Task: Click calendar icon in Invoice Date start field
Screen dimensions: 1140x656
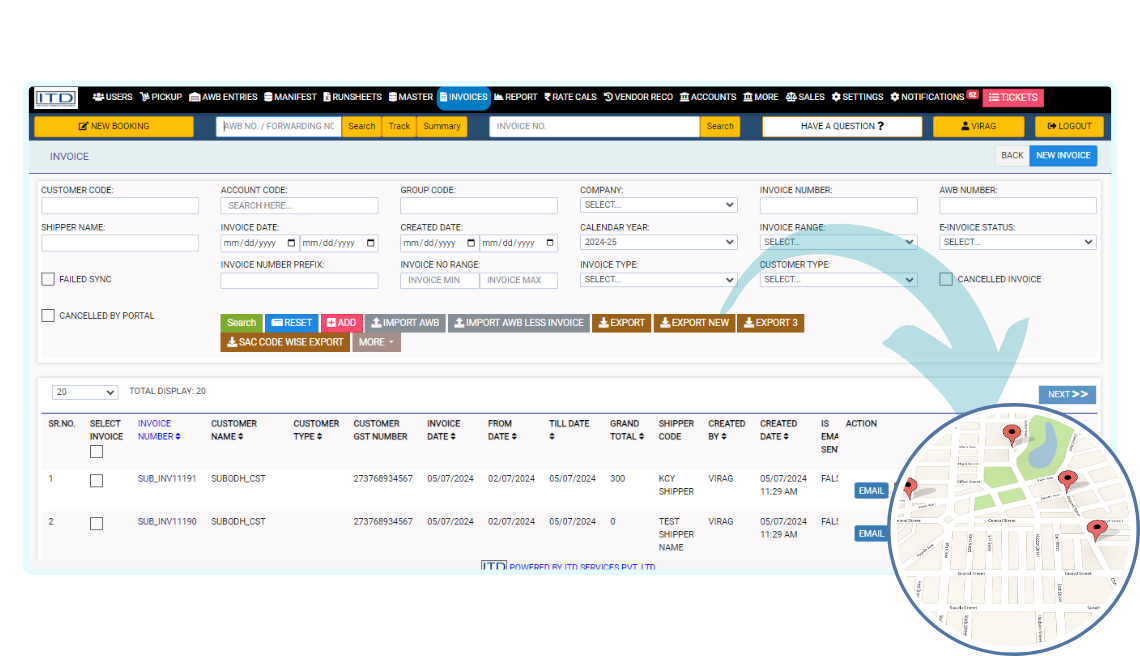Action: pyautogui.click(x=291, y=243)
